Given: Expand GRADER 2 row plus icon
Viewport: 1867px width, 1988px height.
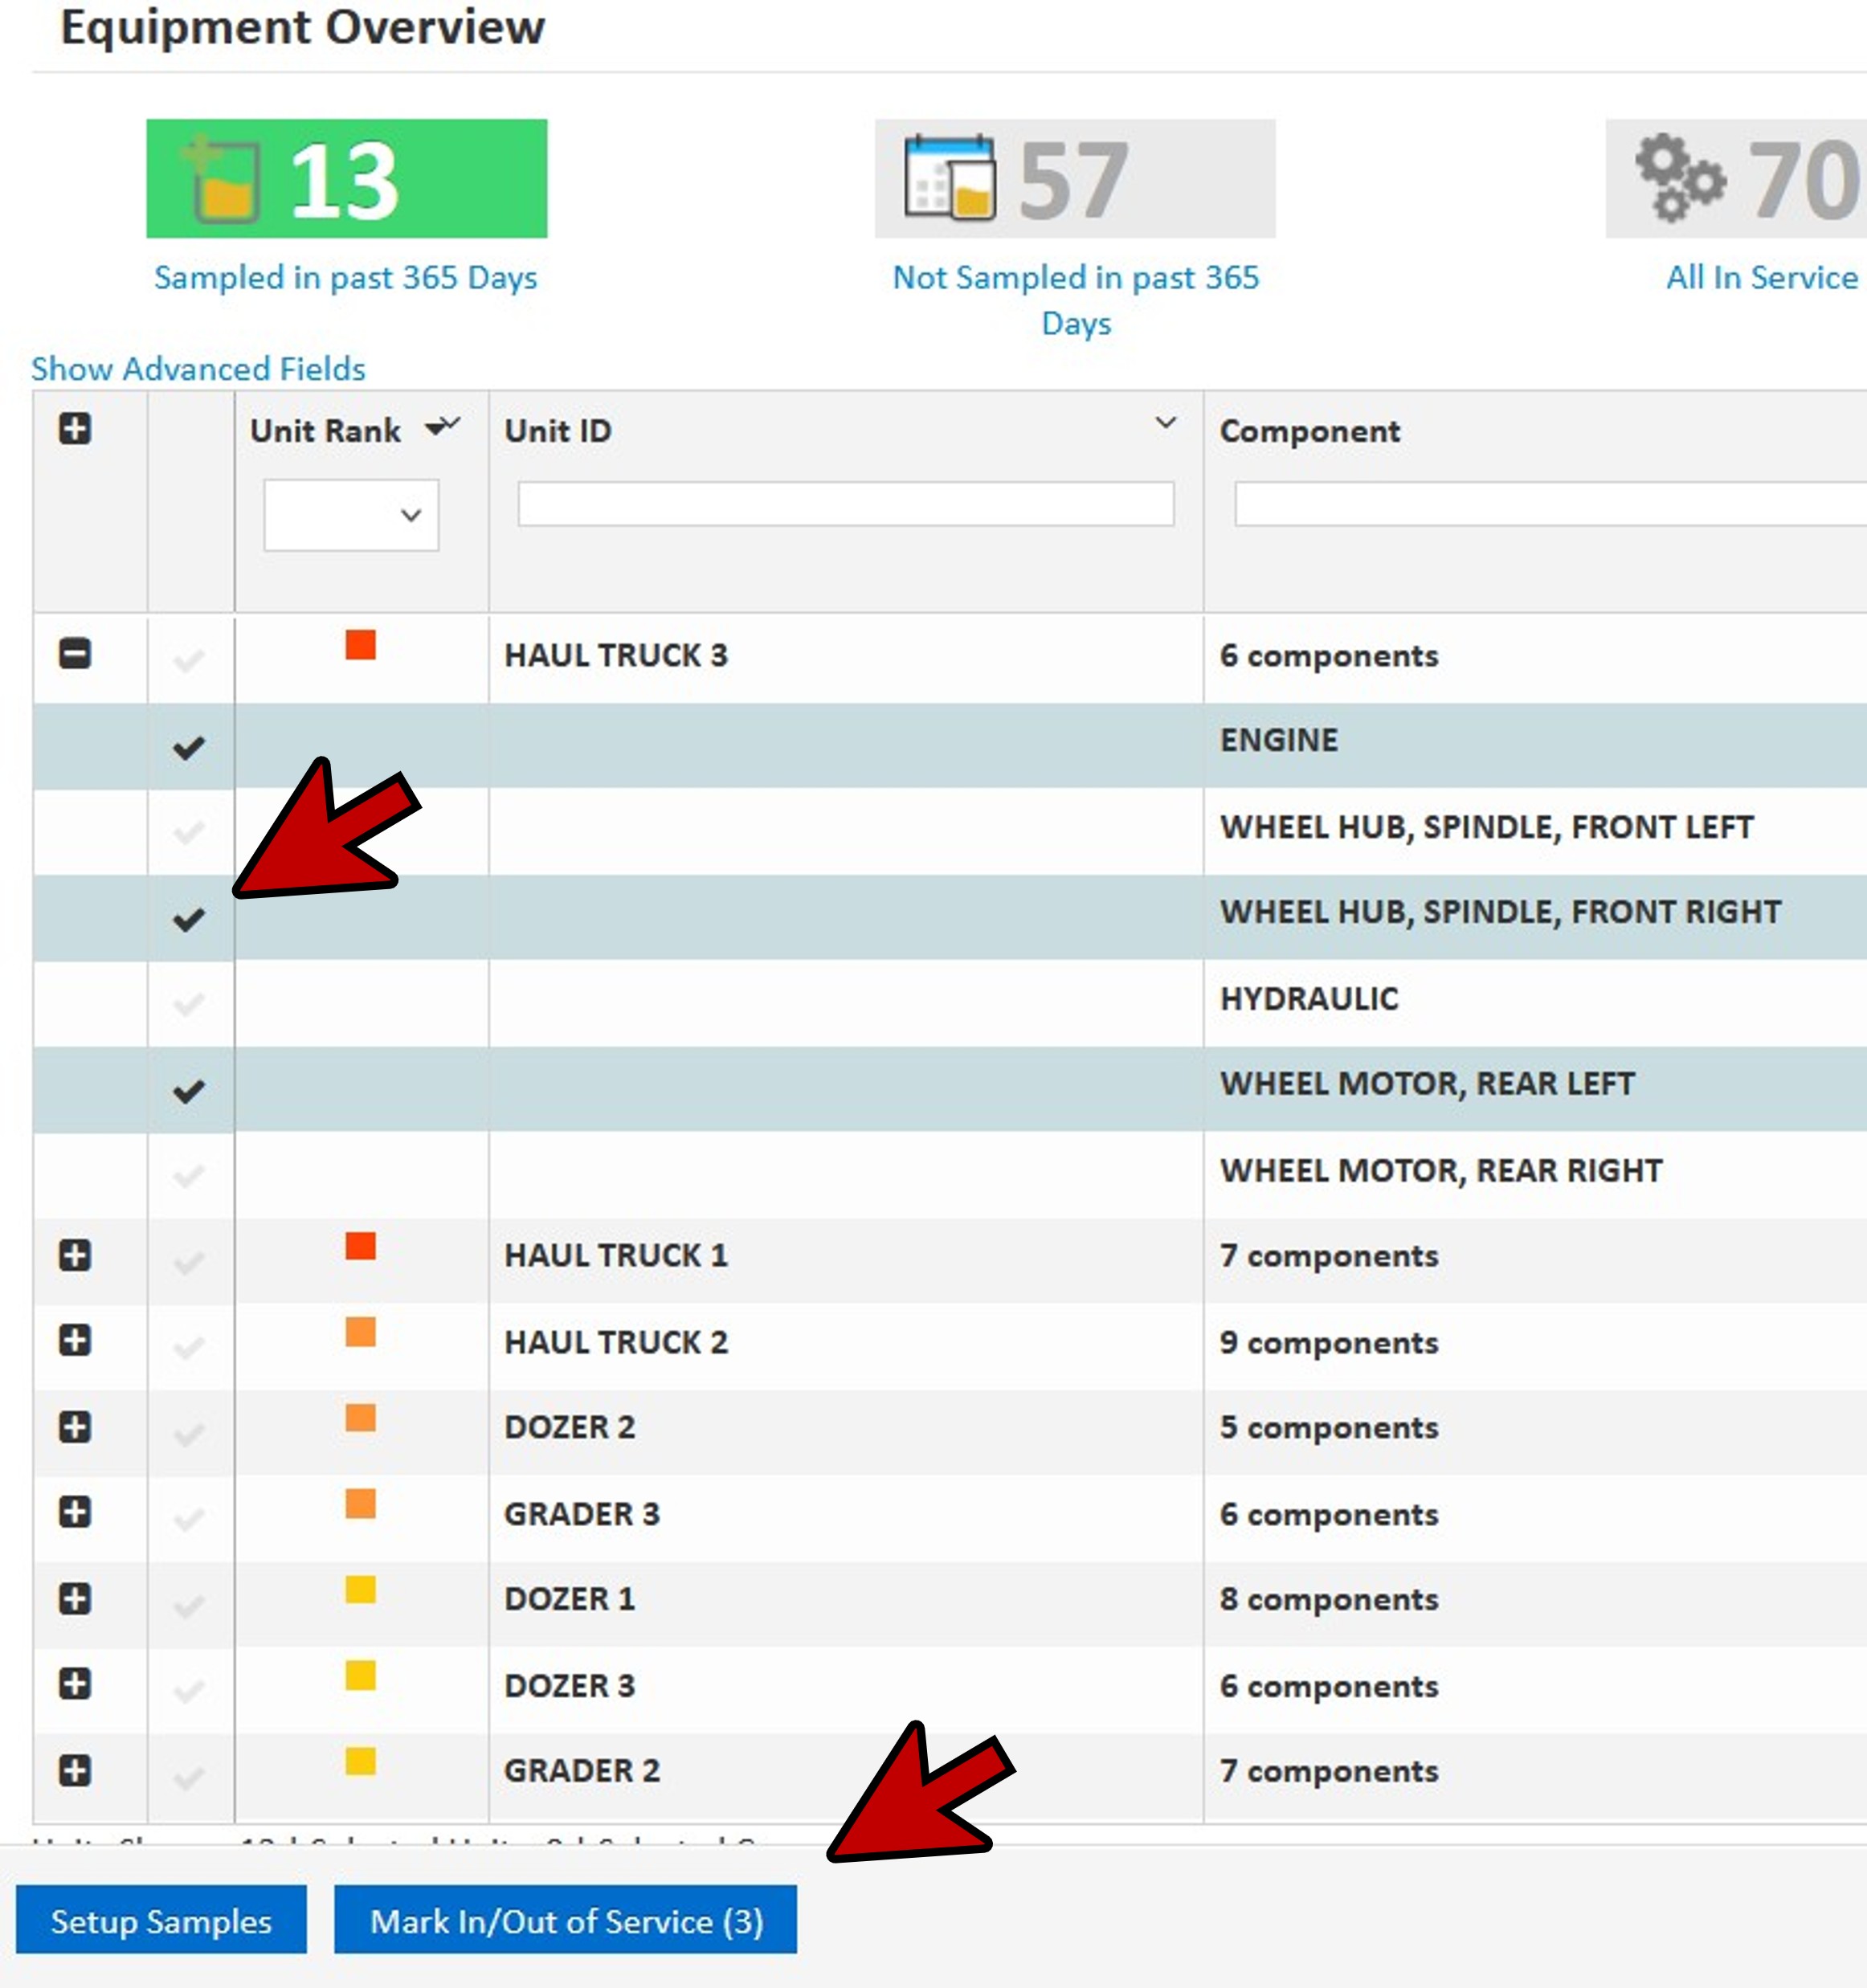Looking at the screenshot, I should (x=75, y=1771).
